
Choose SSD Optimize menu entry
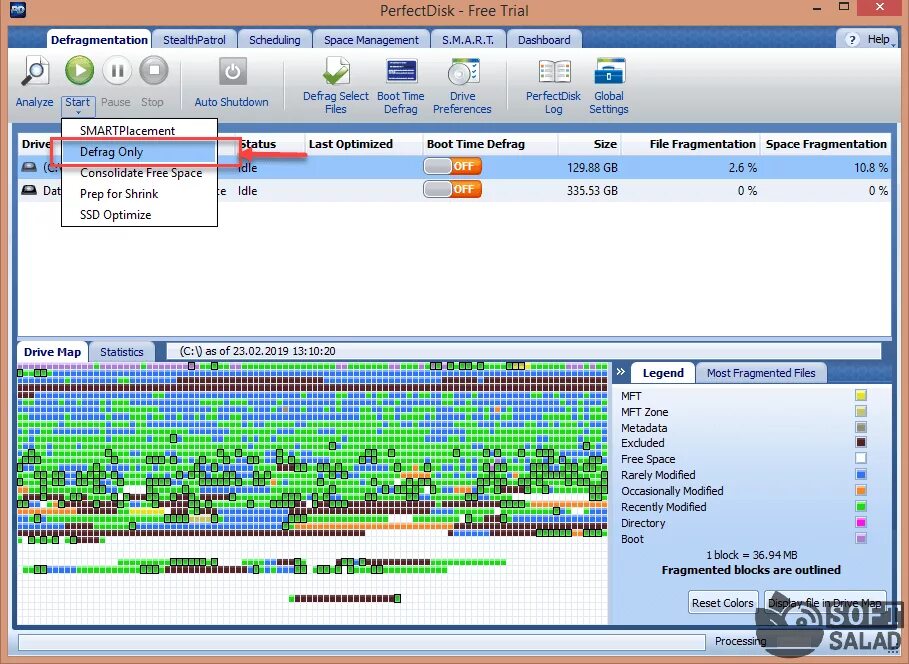pyautogui.click(x=139, y=215)
